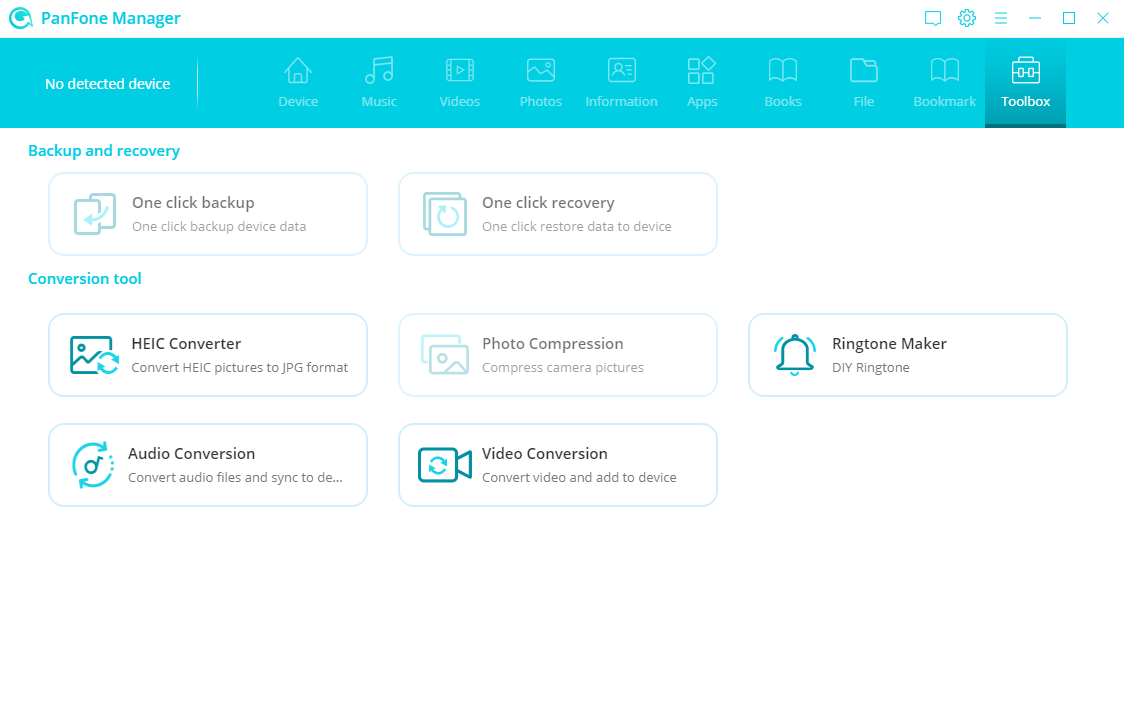Click the One click backup icon
Screen dimensions: 1124x715
click(x=95, y=214)
